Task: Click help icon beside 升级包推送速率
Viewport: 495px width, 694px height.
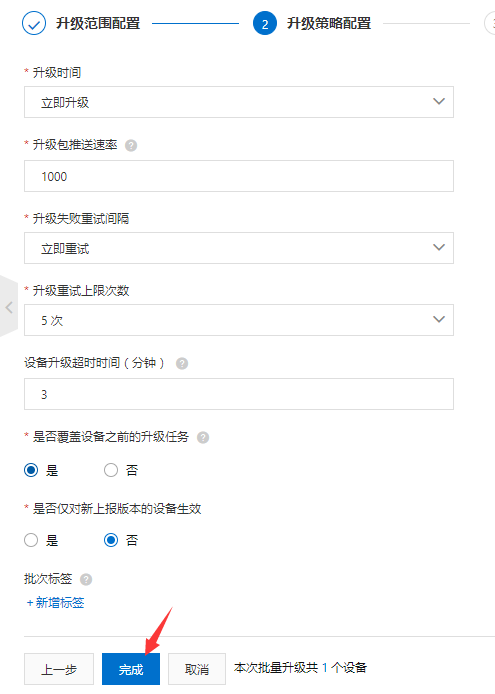Action: pyautogui.click(x=131, y=145)
